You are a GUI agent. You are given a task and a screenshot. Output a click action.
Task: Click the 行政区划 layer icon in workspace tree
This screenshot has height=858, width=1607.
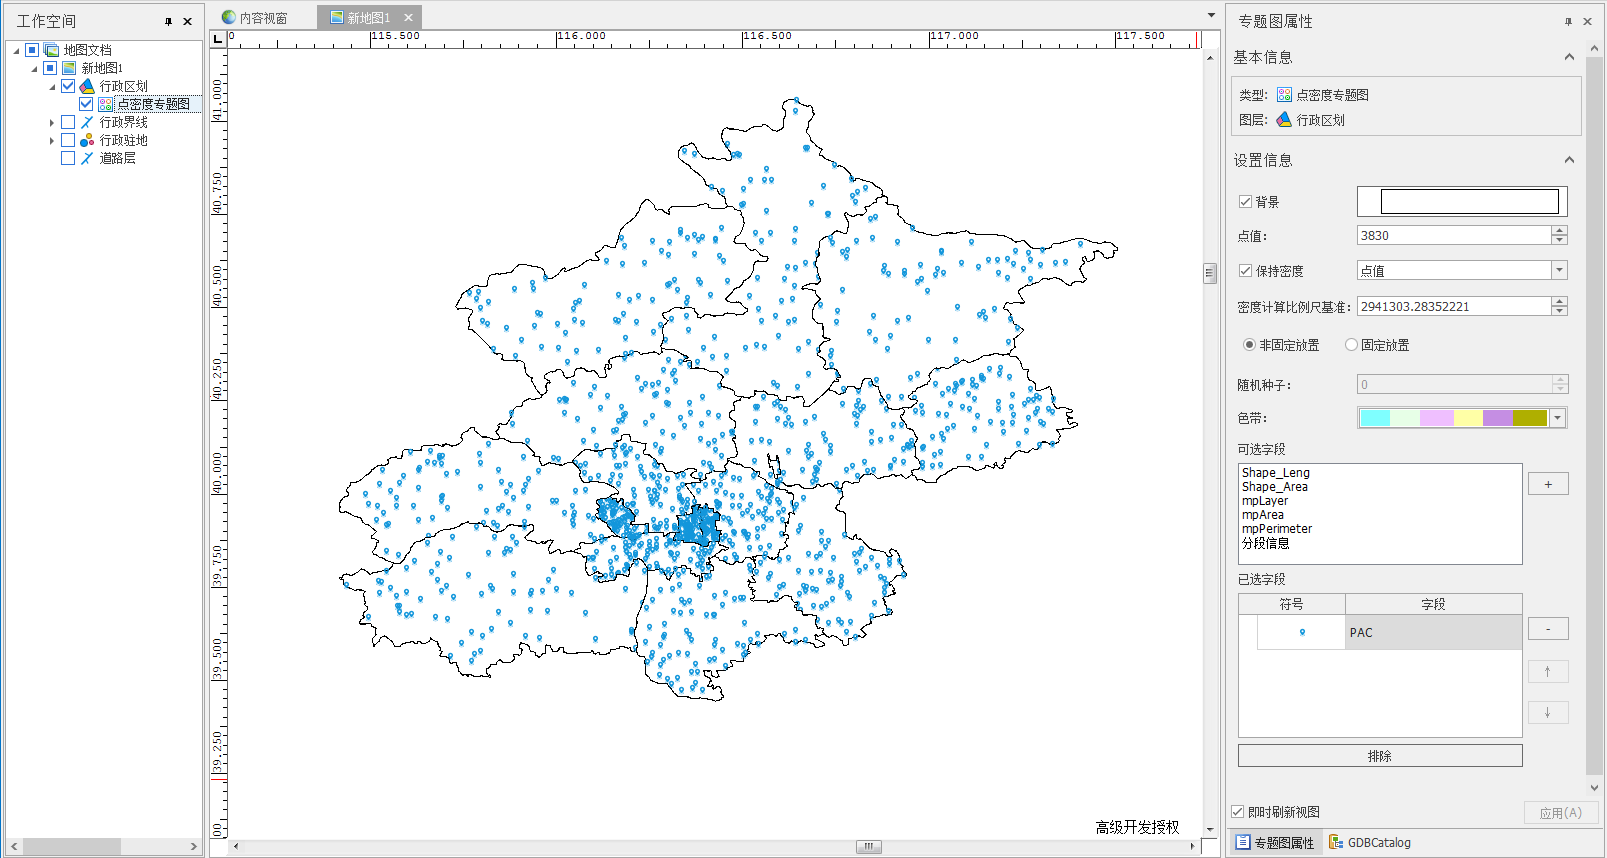[87, 86]
